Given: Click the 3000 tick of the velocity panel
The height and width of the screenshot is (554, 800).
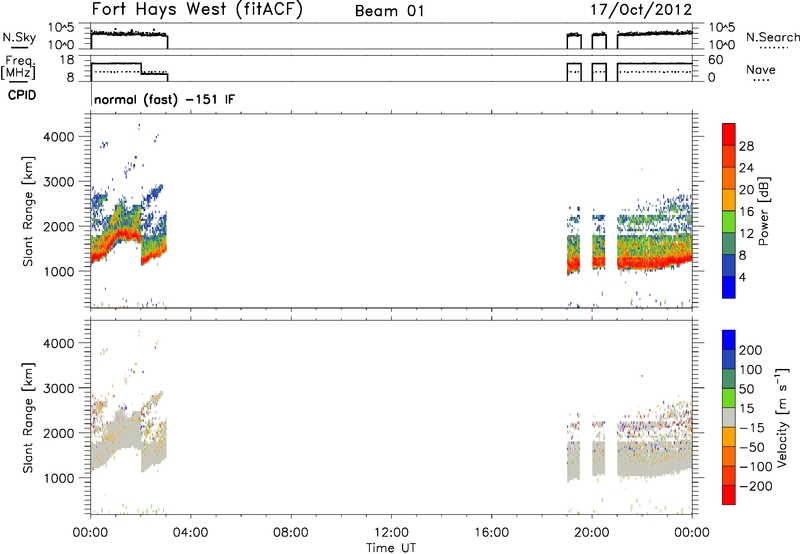Looking at the screenshot, I should tap(59, 388).
